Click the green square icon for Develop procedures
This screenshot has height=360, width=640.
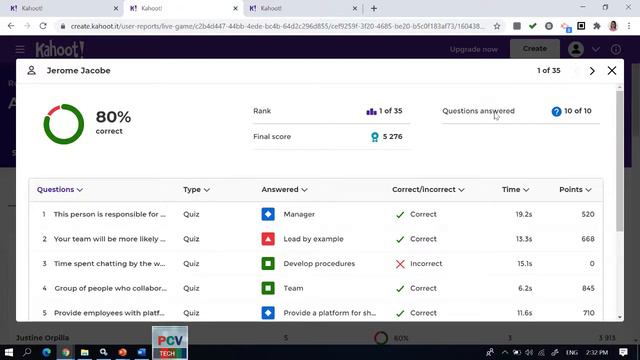pyautogui.click(x=268, y=264)
